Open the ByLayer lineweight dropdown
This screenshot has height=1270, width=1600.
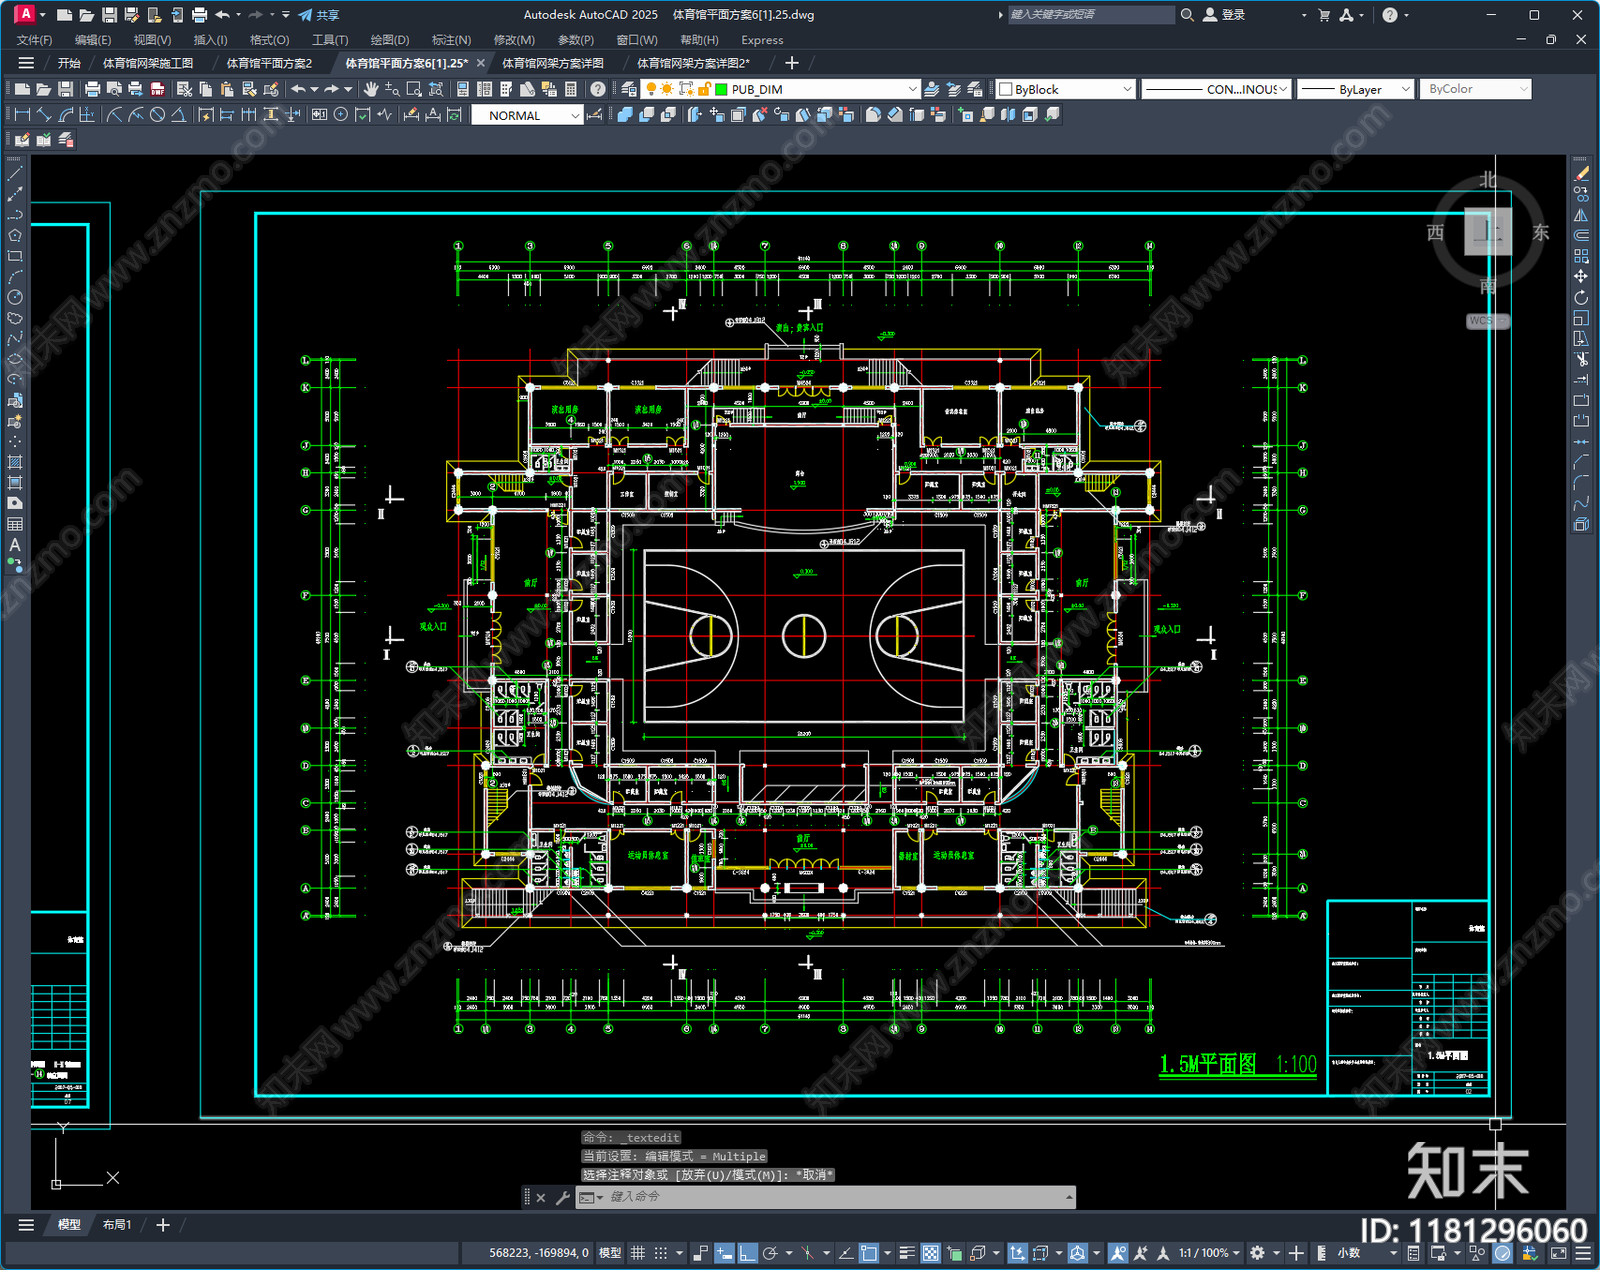(x=1405, y=89)
